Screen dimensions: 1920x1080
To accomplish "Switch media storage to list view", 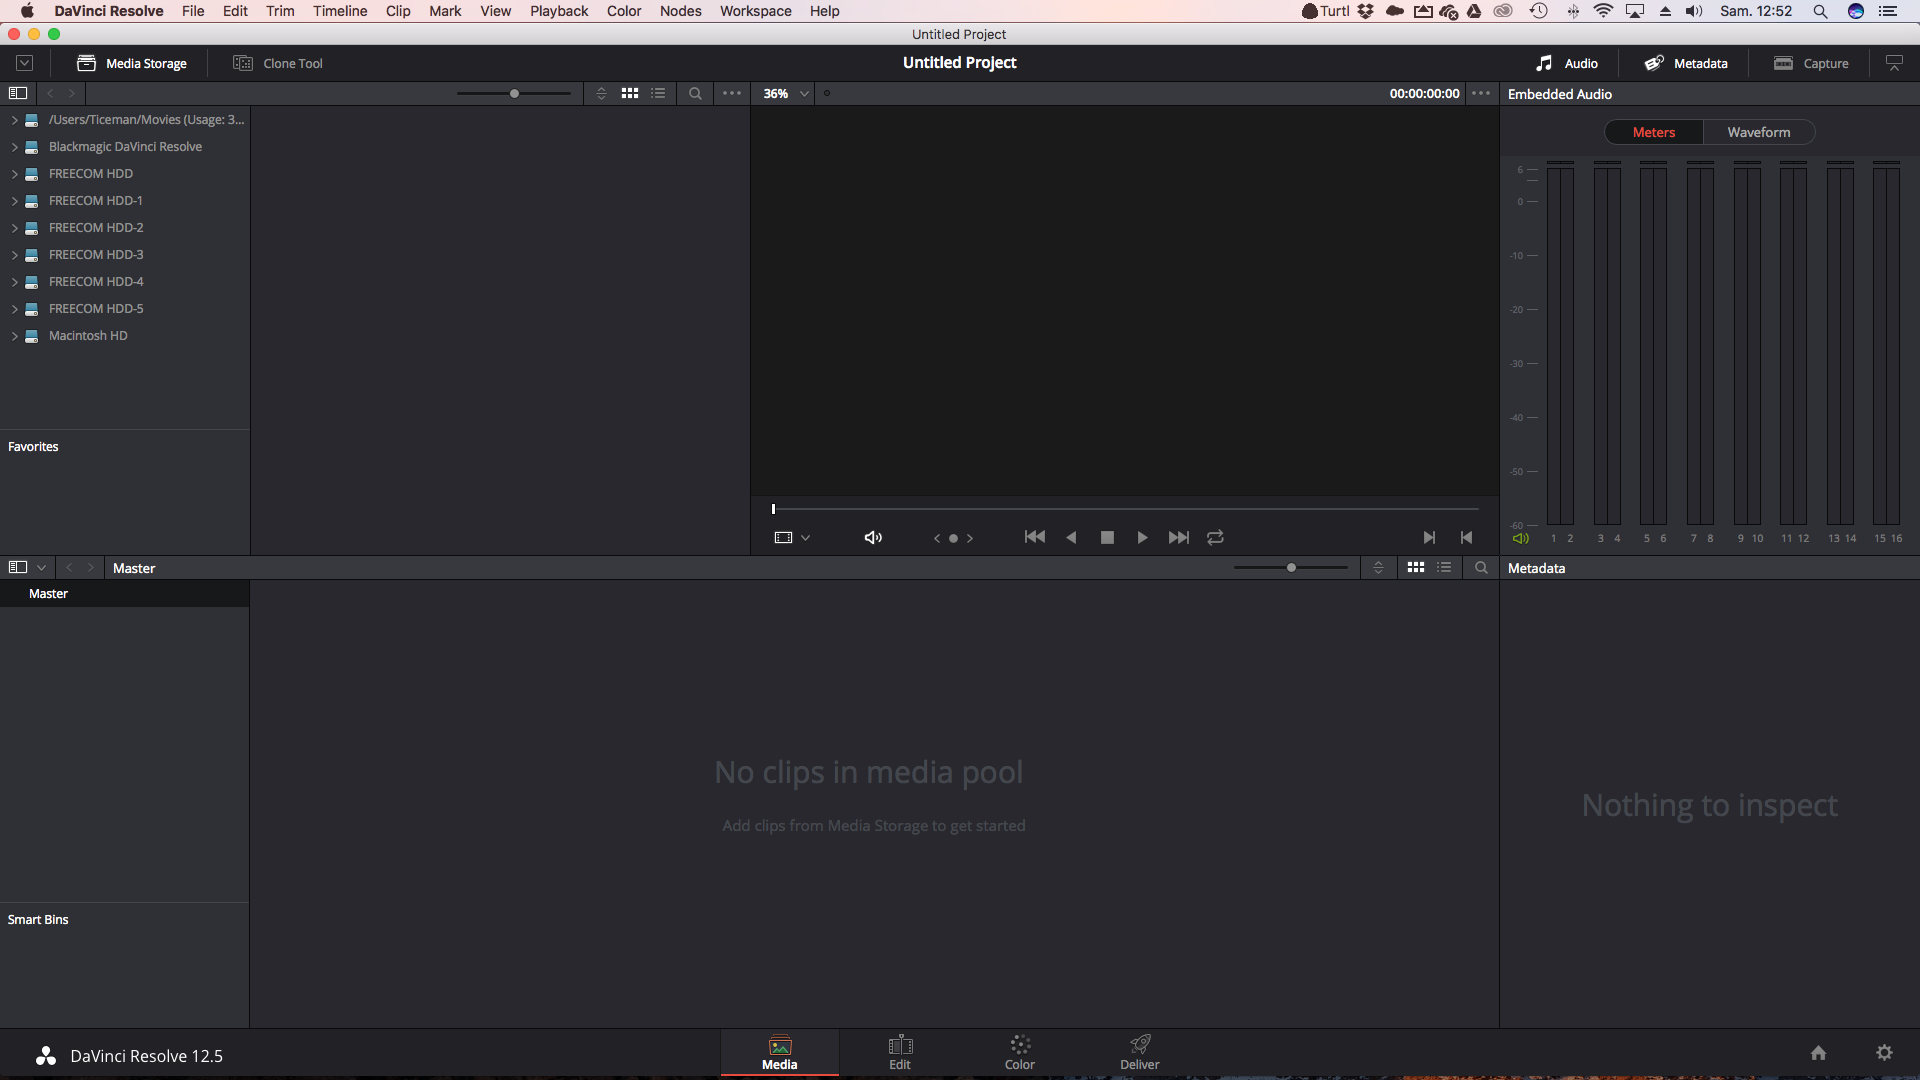I will coord(658,93).
